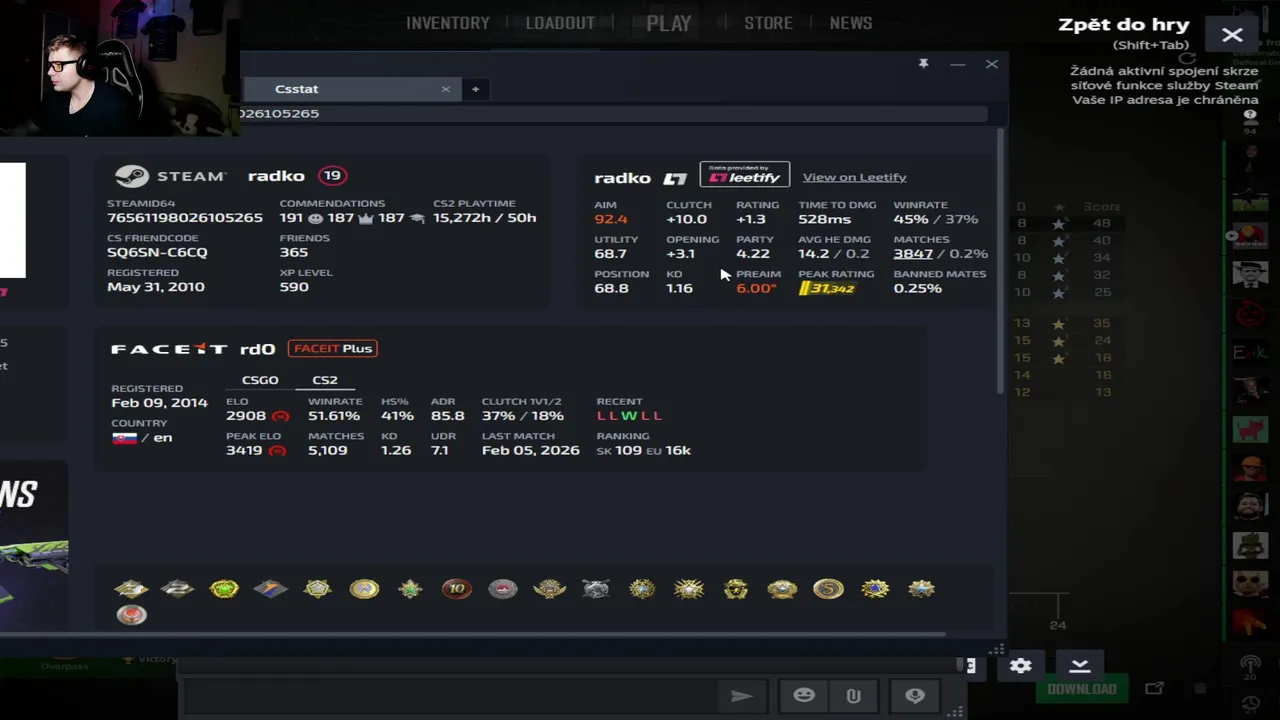Click the last match date Feb 05, 2026
This screenshot has height=720, width=1280.
coord(531,450)
